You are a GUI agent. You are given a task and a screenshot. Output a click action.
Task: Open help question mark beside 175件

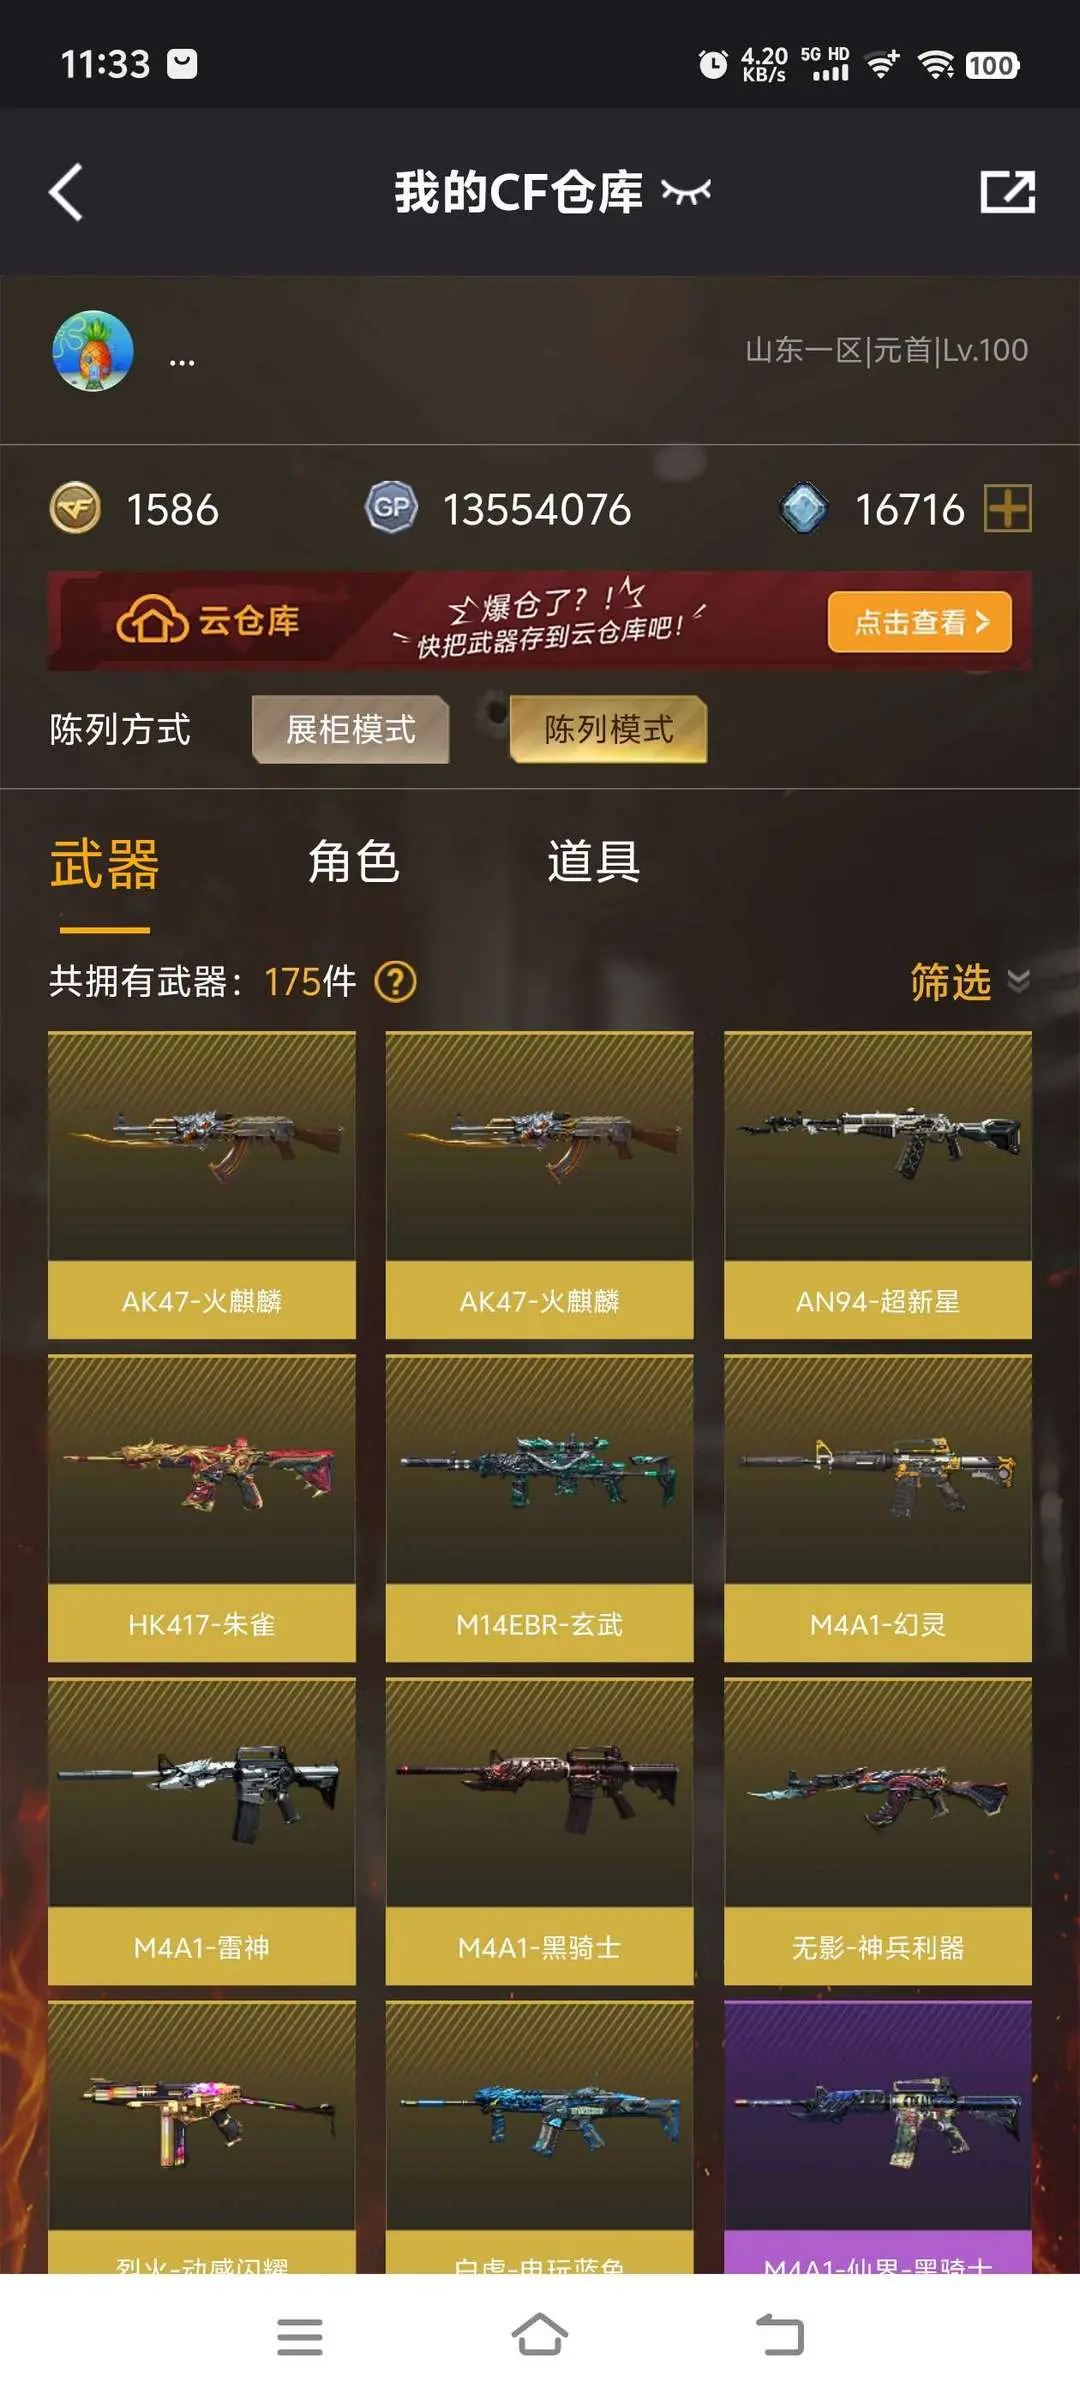tap(396, 982)
